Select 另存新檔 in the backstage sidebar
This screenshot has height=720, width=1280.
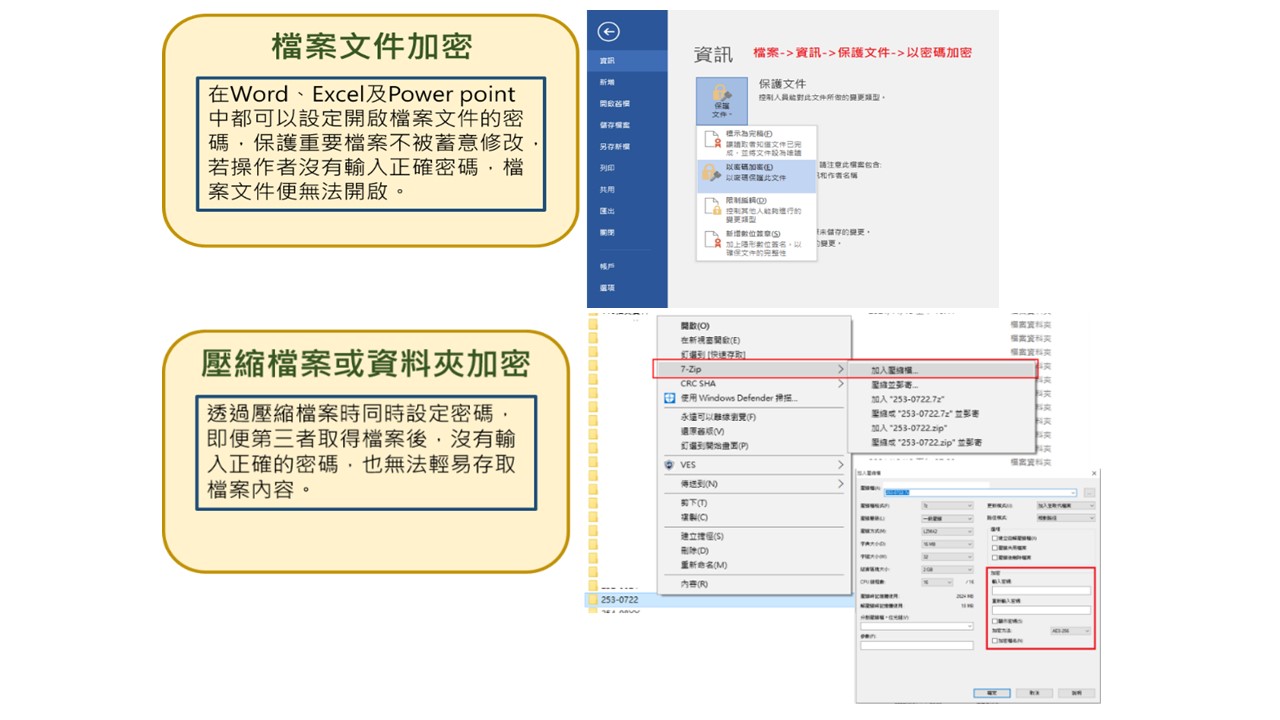[x=627, y=147]
